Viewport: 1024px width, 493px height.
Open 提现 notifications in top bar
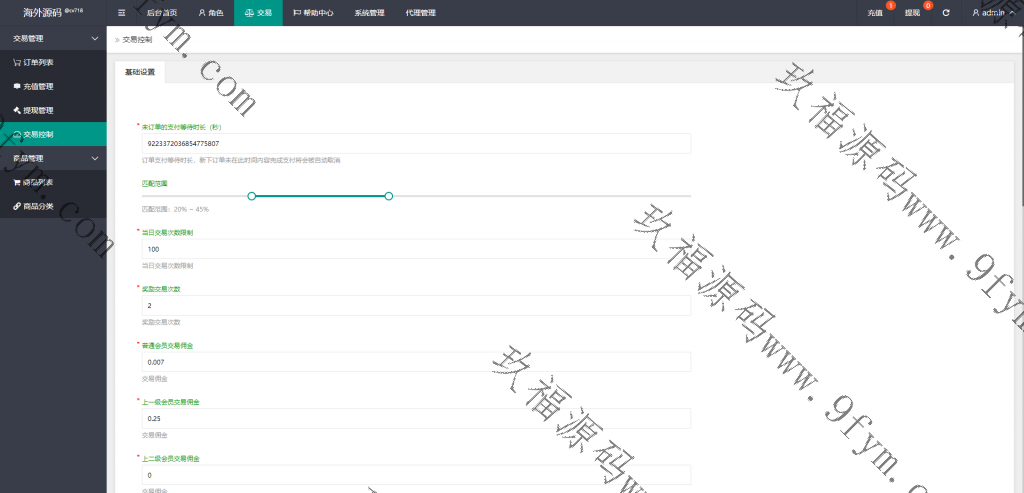[912, 12]
